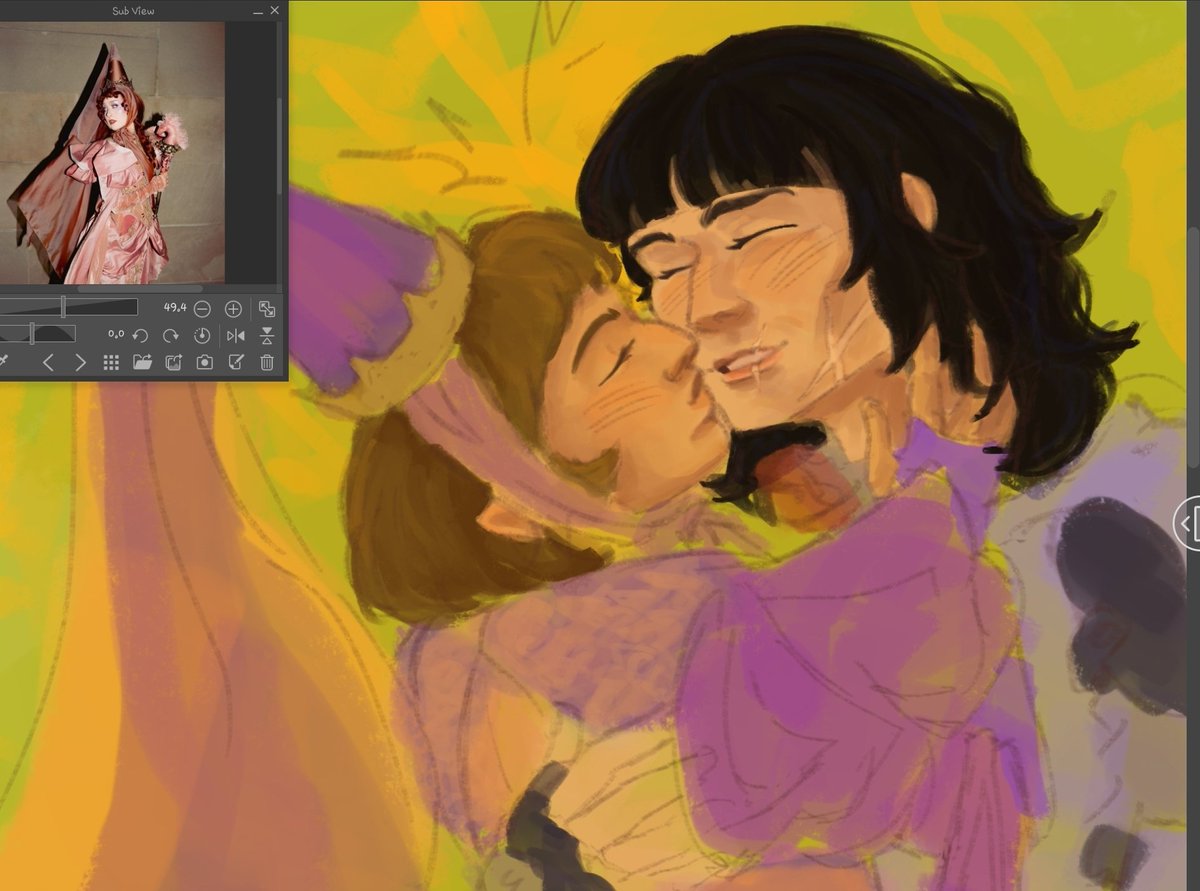Minimize the Sub View panel
Screen dimensions: 1200x891
pos(258,11)
